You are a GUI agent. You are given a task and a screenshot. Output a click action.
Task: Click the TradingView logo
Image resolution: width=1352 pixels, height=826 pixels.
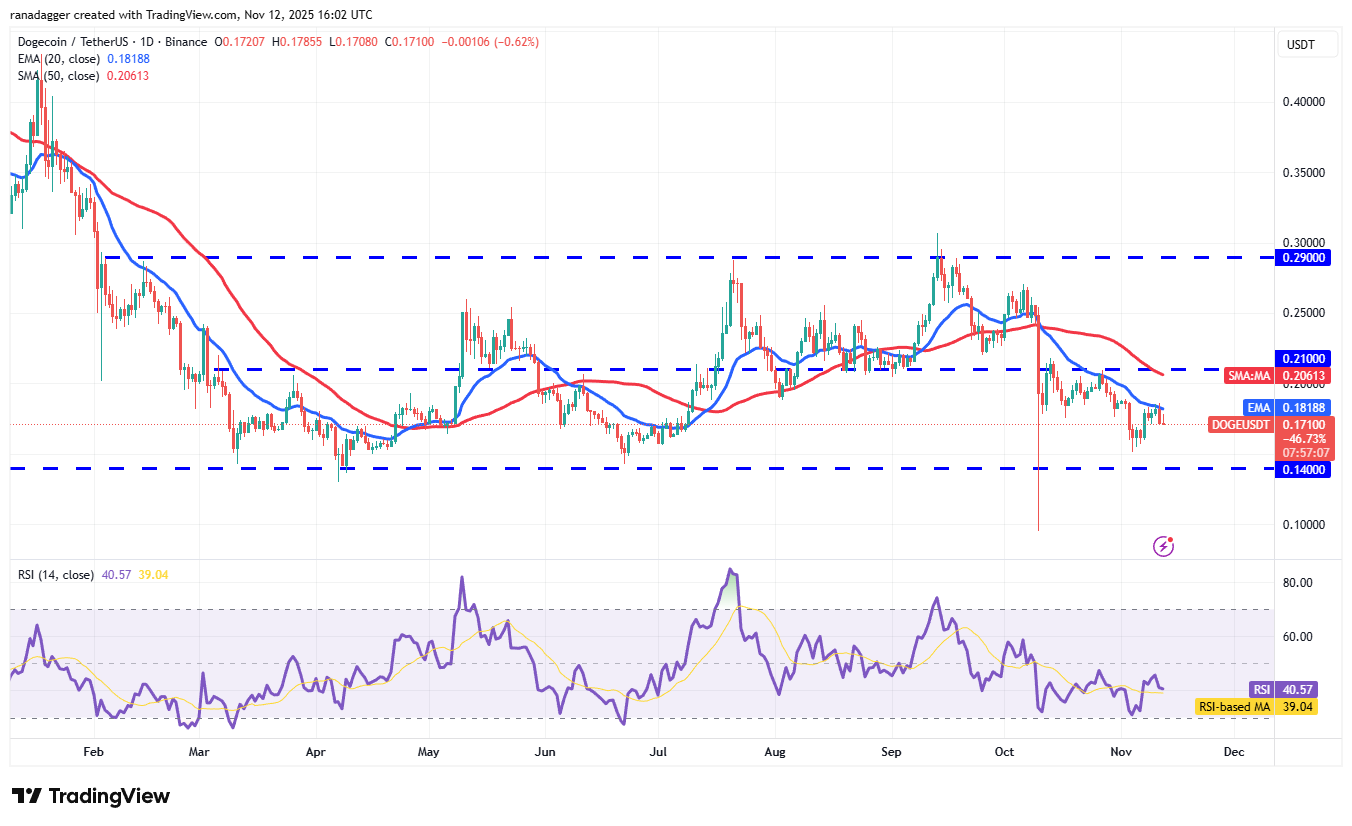coord(88,795)
